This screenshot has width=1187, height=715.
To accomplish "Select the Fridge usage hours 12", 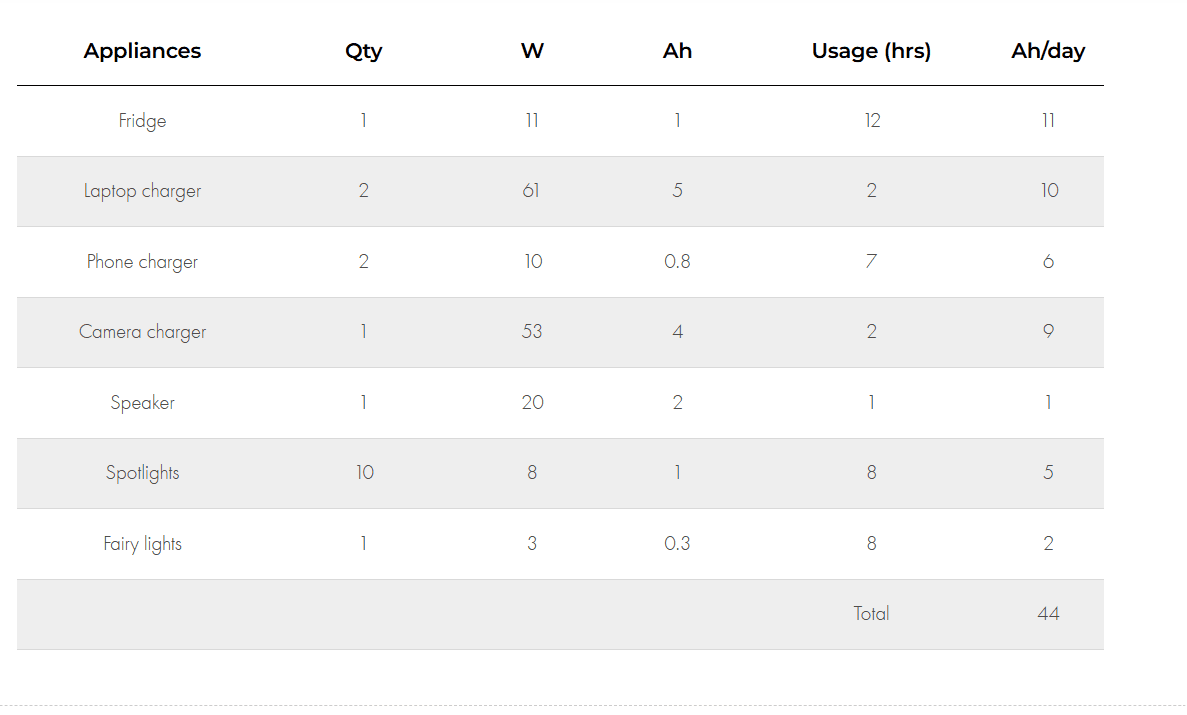I will click(872, 121).
